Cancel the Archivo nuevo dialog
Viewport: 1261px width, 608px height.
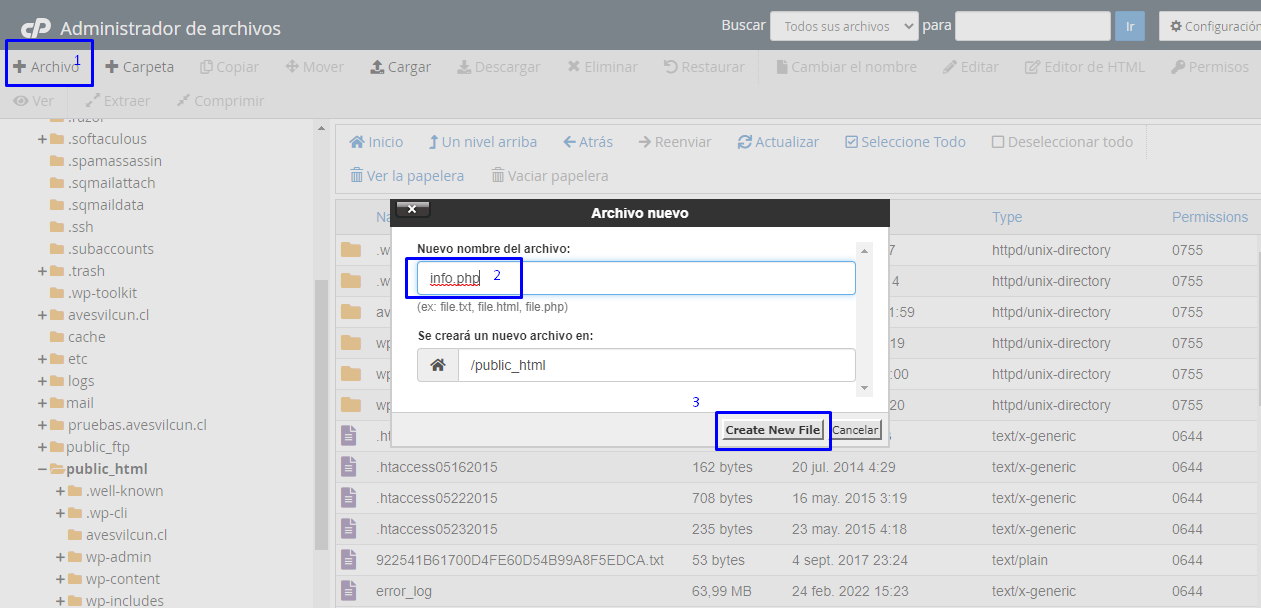click(855, 429)
